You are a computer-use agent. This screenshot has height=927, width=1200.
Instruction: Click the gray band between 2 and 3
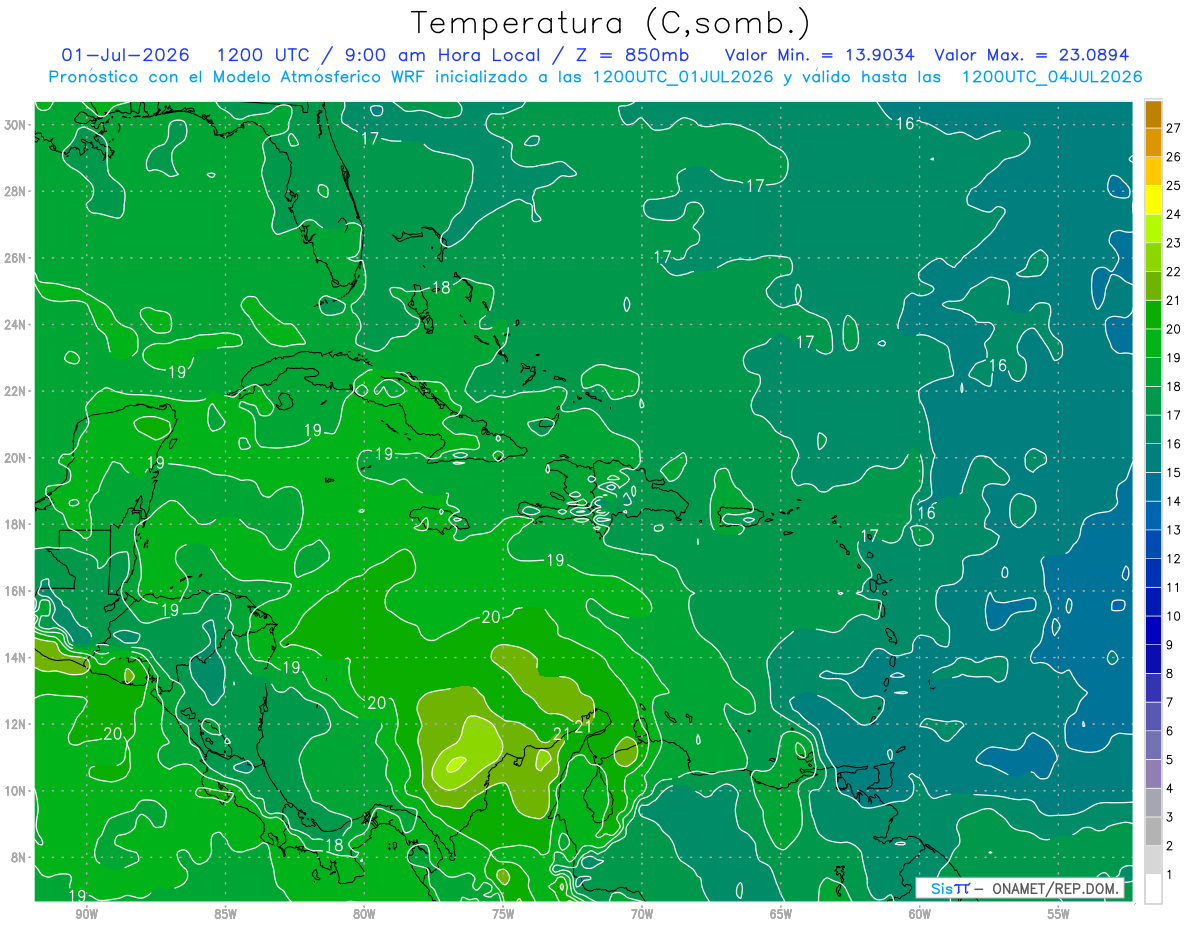point(1153,831)
